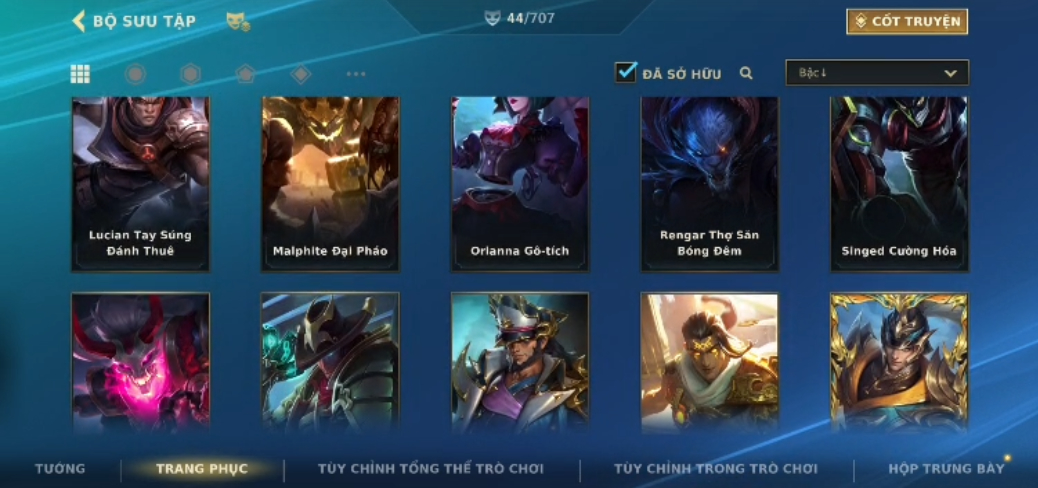Click the Cốt Truyện button
This screenshot has width=1038, height=488.
click(907, 21)
